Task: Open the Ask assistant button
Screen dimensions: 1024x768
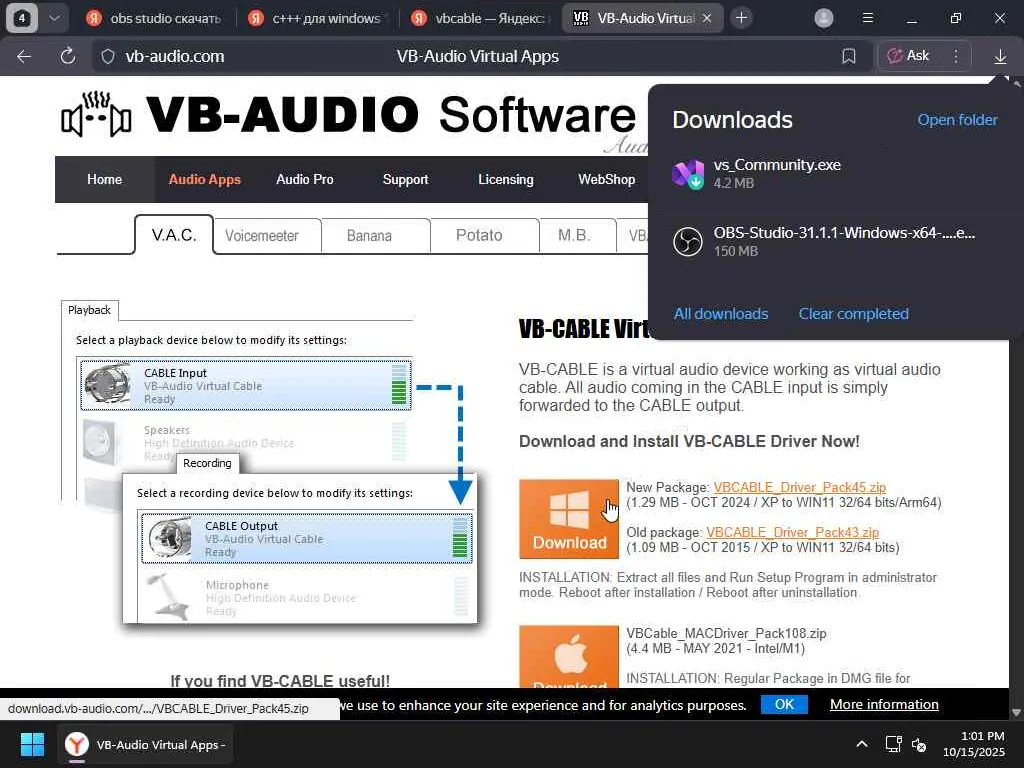Action: [x=908, y=56]
